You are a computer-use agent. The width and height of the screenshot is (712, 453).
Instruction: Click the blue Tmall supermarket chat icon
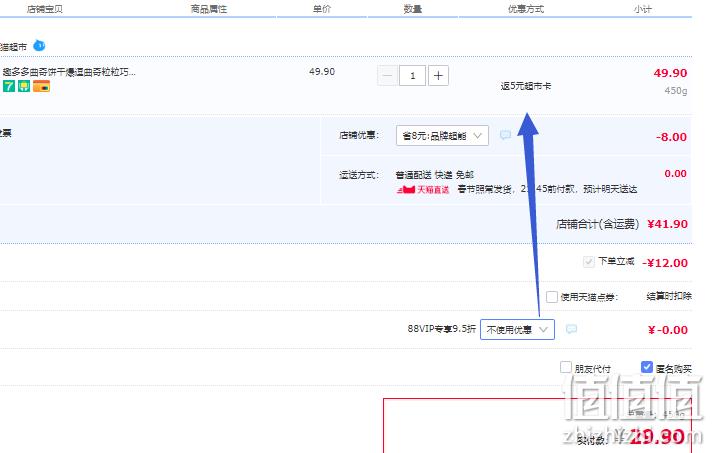click(x=39, y=45)
